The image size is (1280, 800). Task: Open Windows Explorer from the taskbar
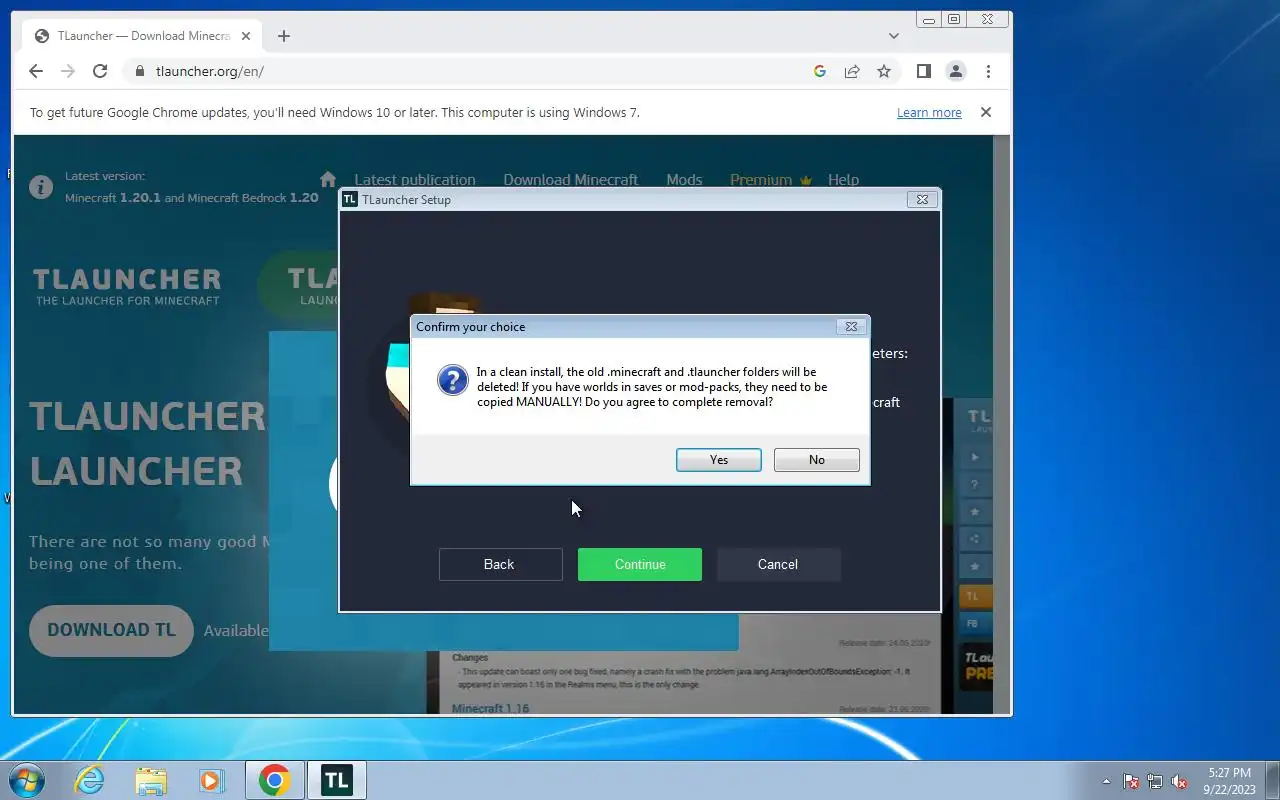tap(151, 780)
